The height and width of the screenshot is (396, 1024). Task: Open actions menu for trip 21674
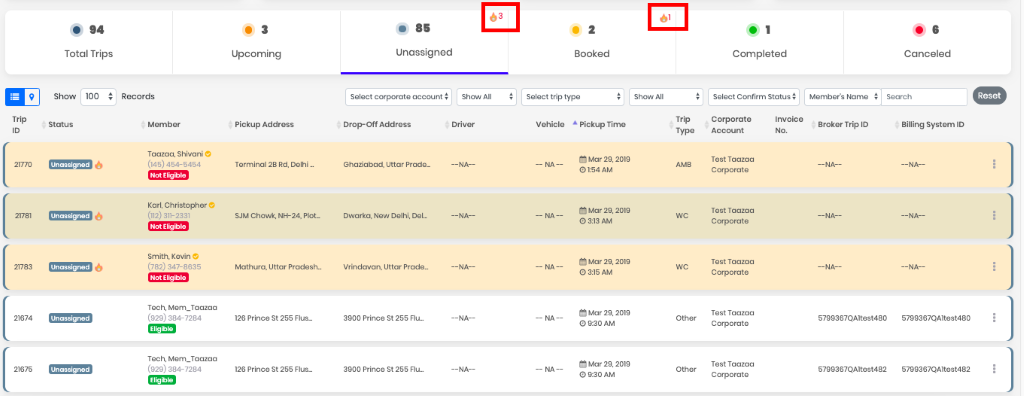[x=994, y=318]
